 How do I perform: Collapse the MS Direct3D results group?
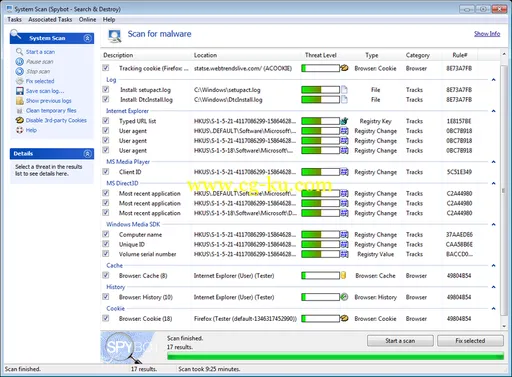coord(494,183)
